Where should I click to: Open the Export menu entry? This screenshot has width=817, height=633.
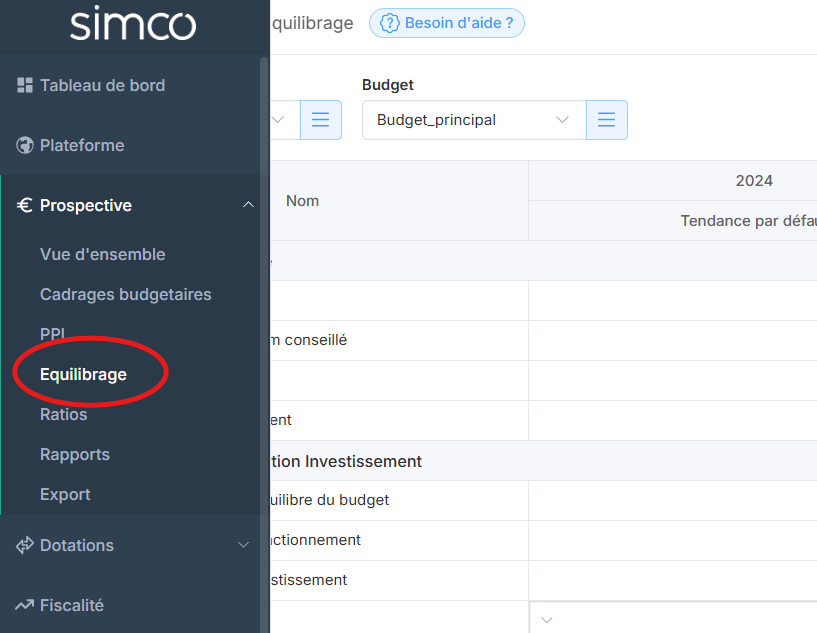[x=65, y=494]
